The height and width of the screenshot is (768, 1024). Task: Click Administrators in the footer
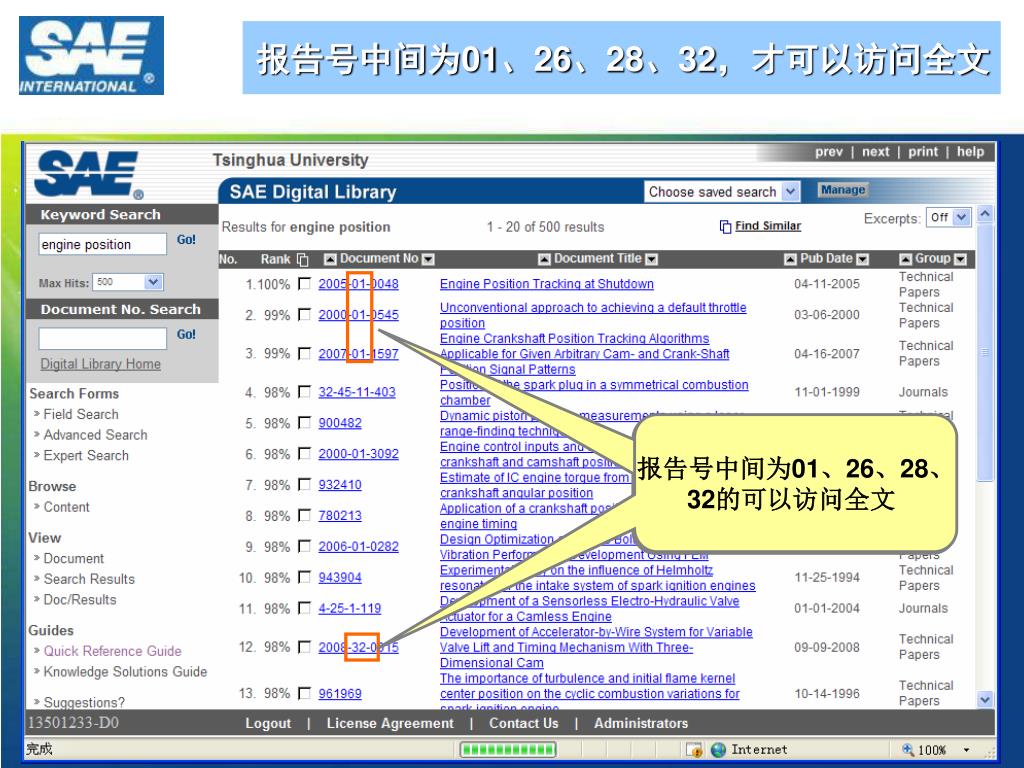pos(641,723)
